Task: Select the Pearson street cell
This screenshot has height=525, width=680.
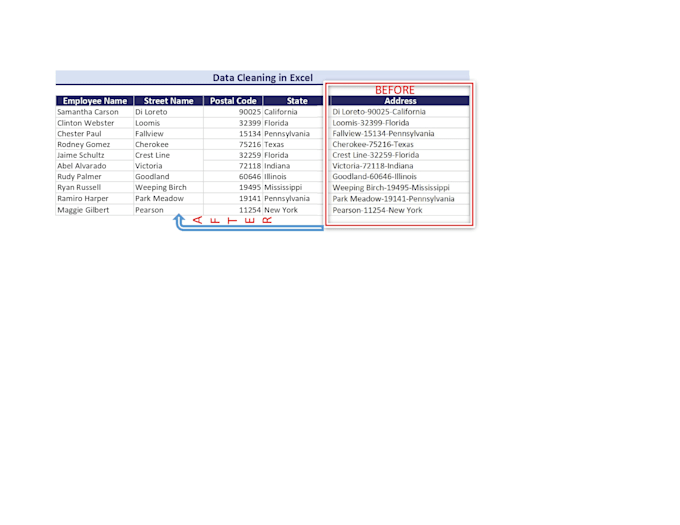Action: click(x=168, y=210)
